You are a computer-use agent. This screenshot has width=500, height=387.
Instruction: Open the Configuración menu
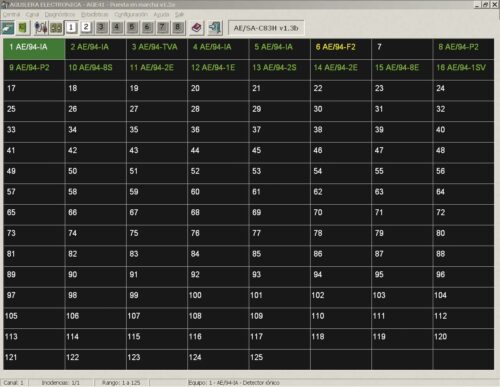131,15
